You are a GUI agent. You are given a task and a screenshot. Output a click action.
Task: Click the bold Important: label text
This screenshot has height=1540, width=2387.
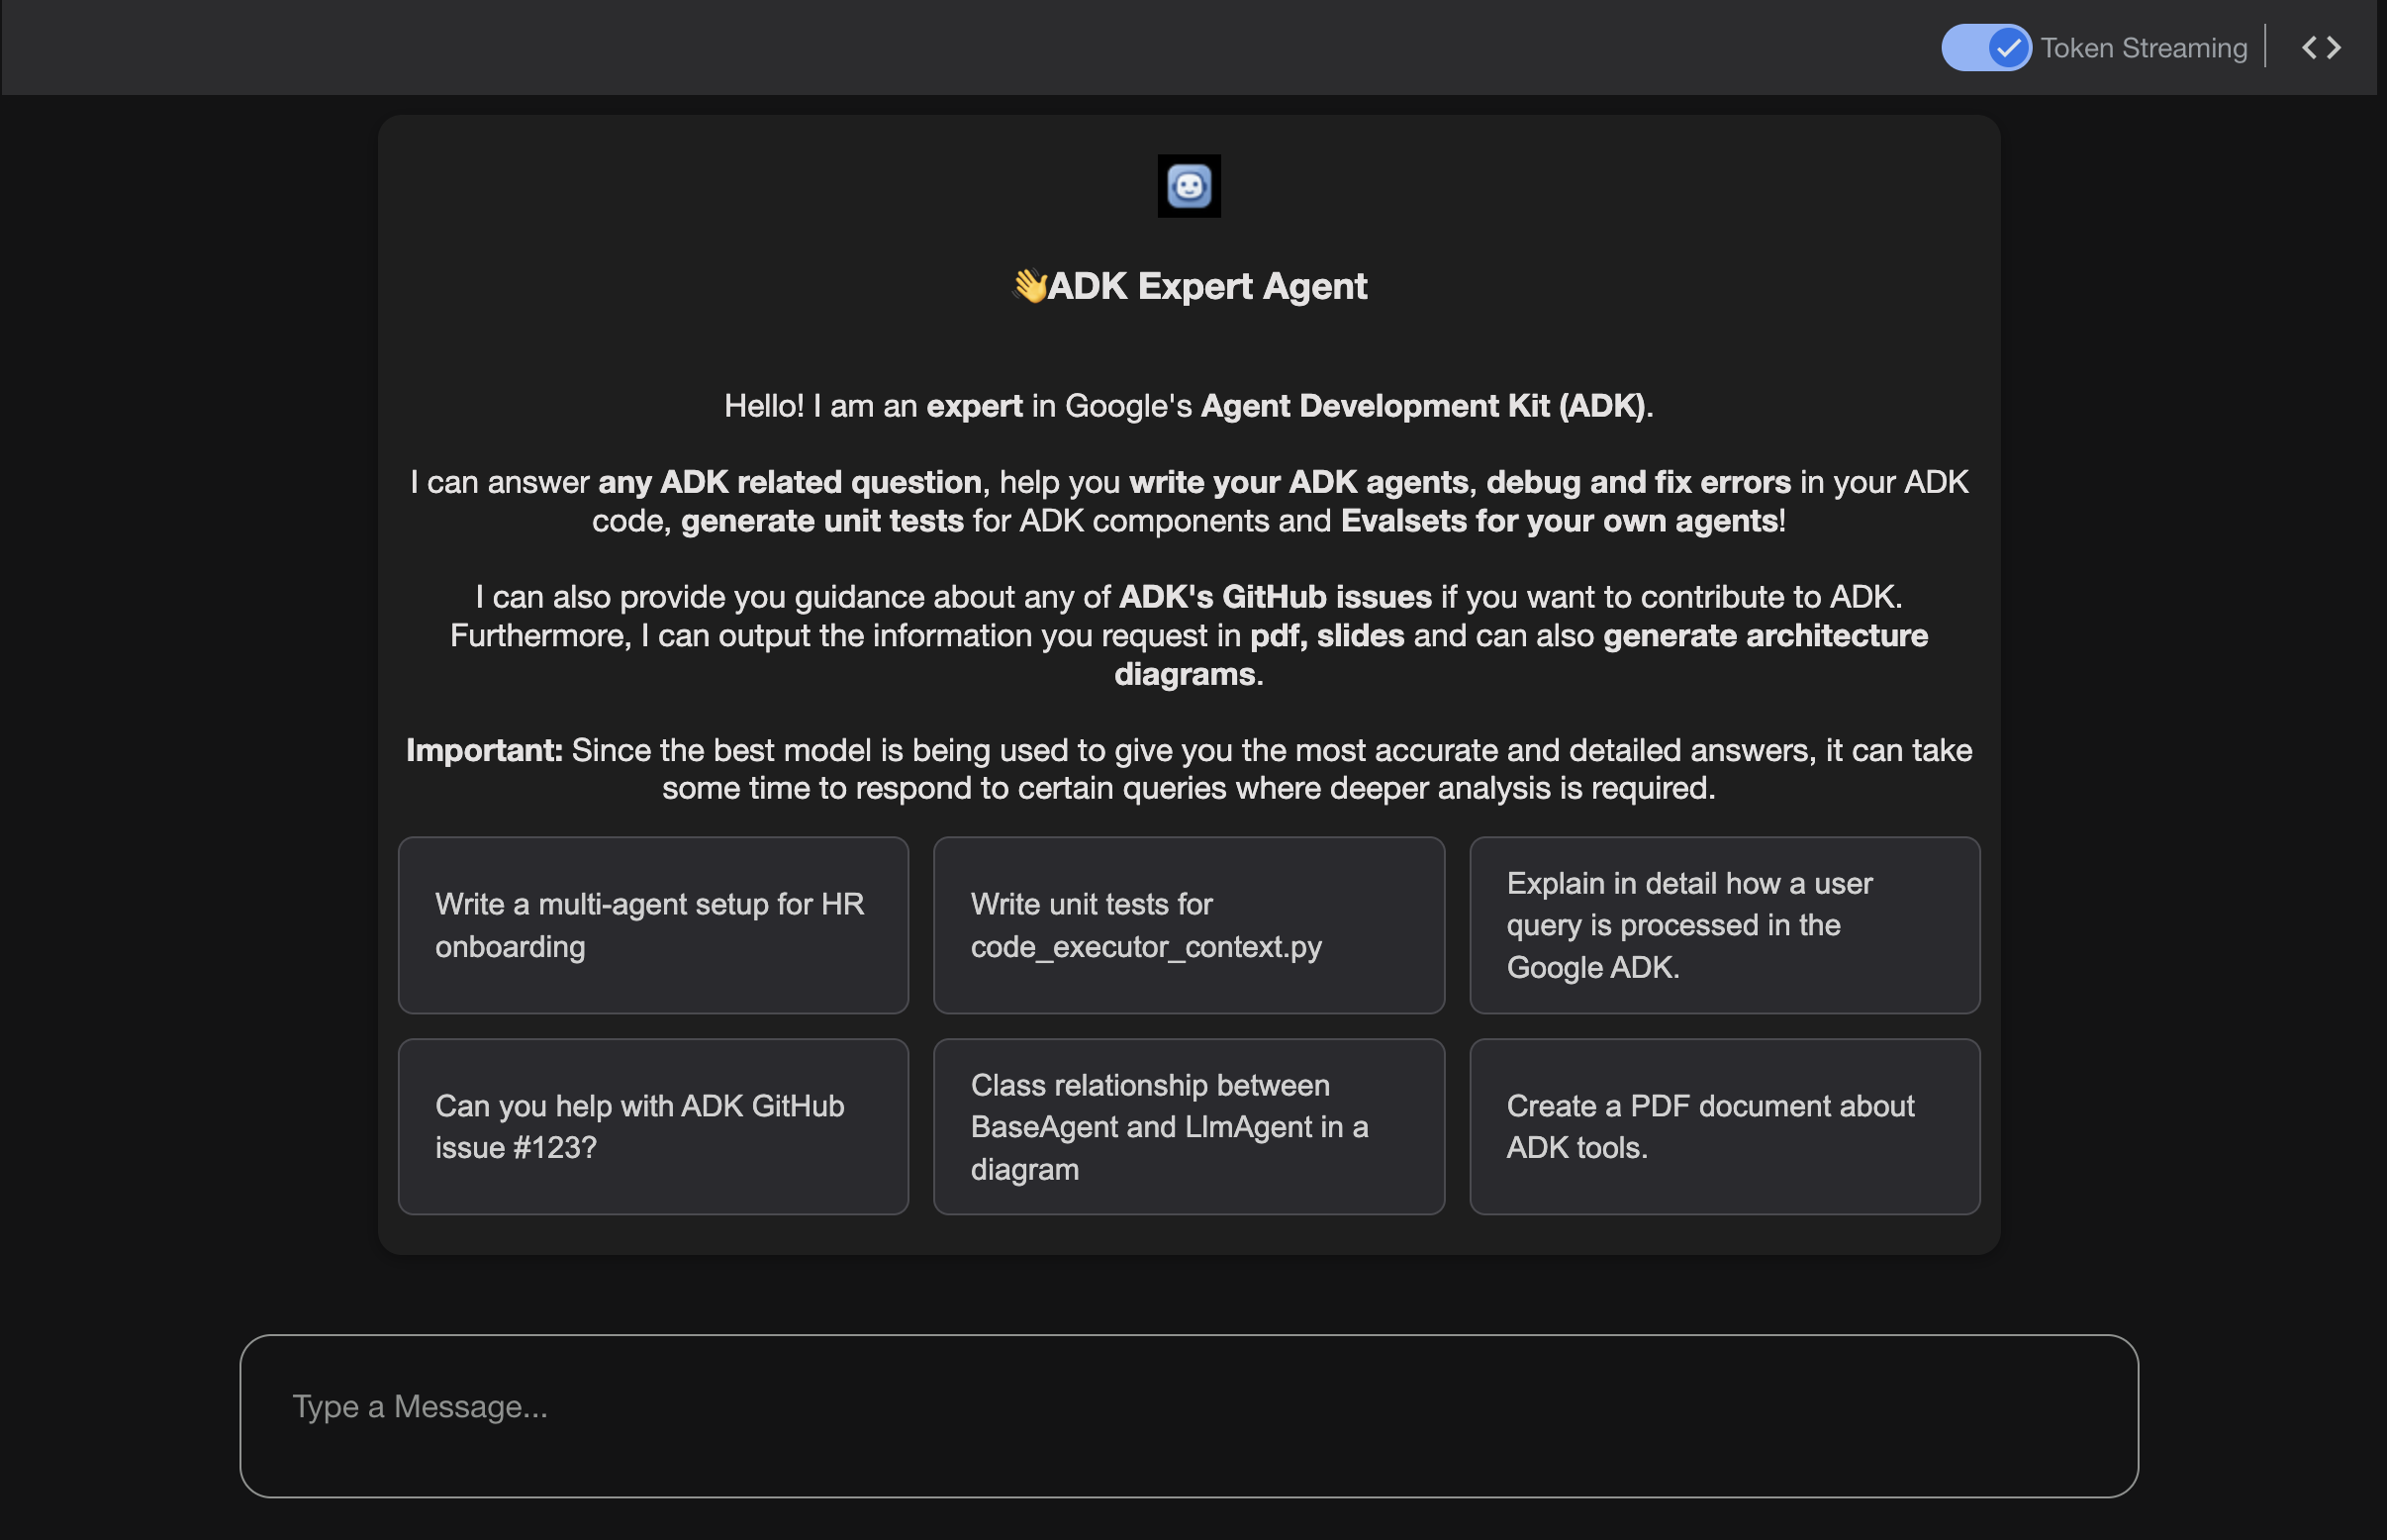tap(484, 750)
